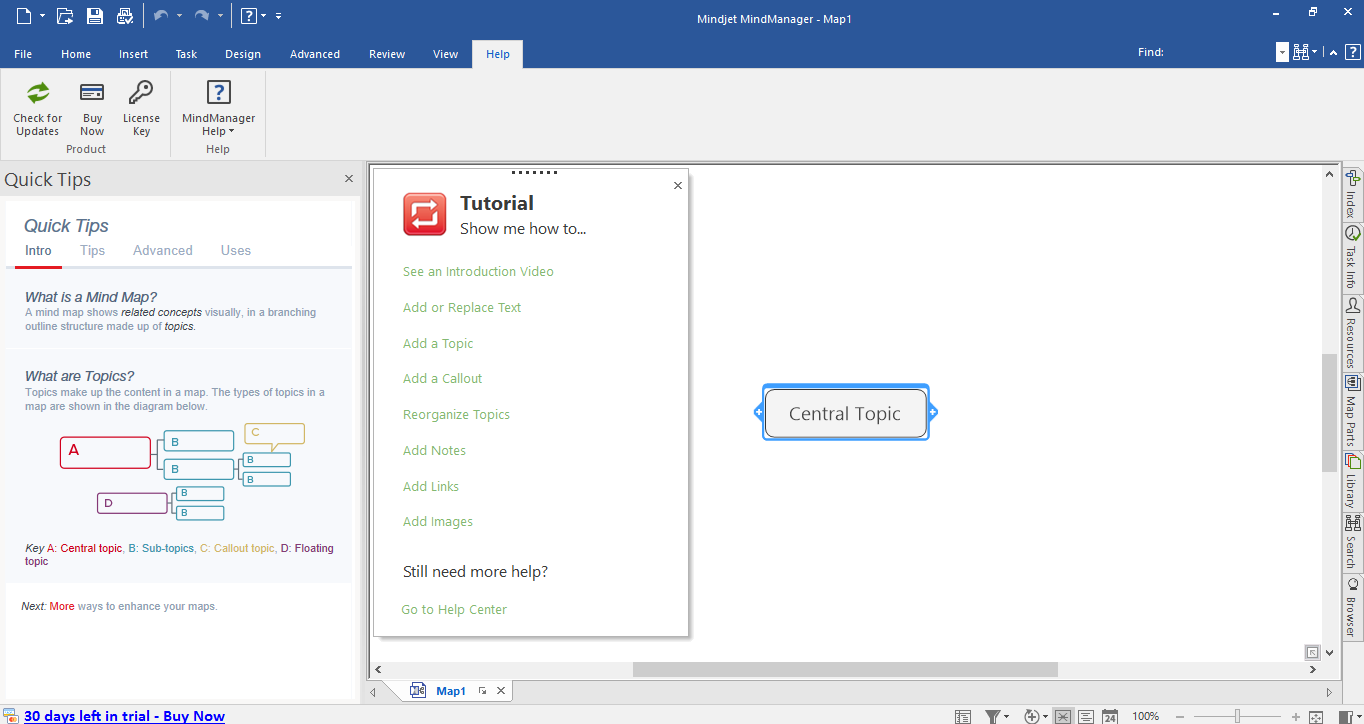Click the red Tutorial icon
This screenshot has height=724, width=1364.
tap(425, 214)
